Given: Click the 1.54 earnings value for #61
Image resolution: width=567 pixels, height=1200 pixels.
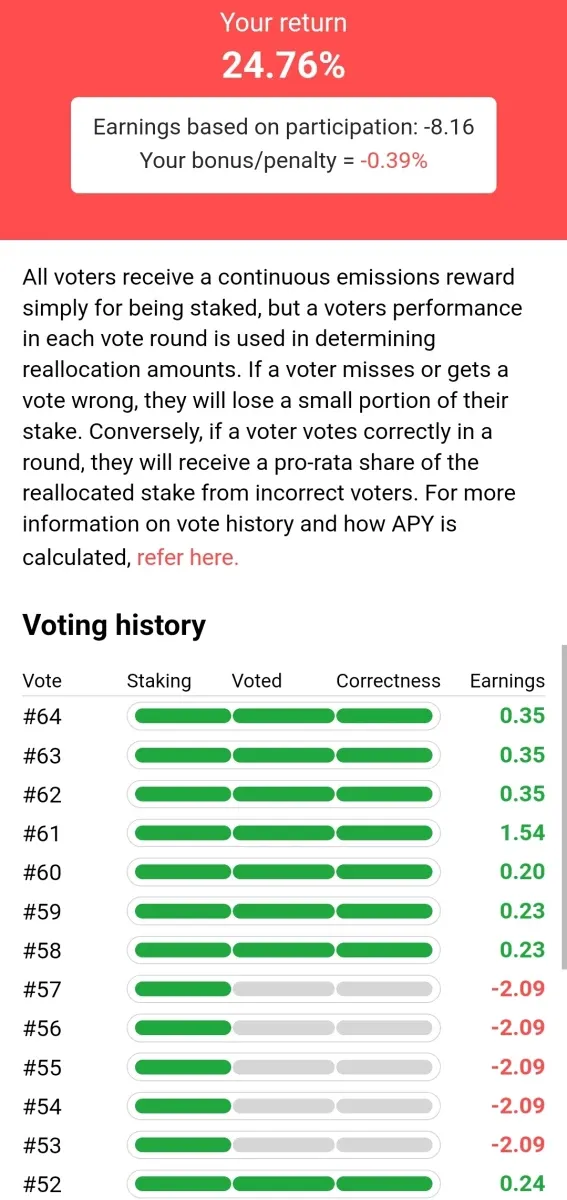Looking at the screenshot, I should point(522,833).
